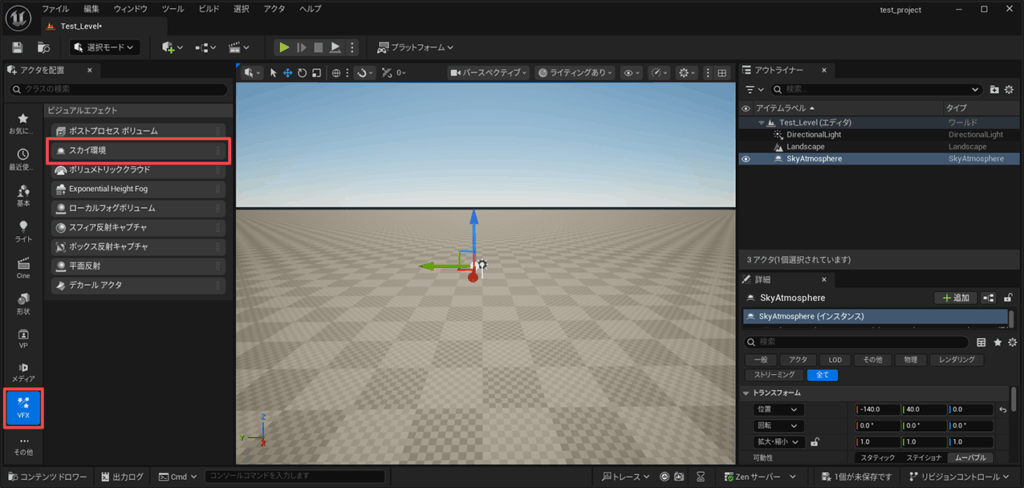Open the ビルド menu
Image resolution: width=1024 pixels, height=488 pixels.
209,9
